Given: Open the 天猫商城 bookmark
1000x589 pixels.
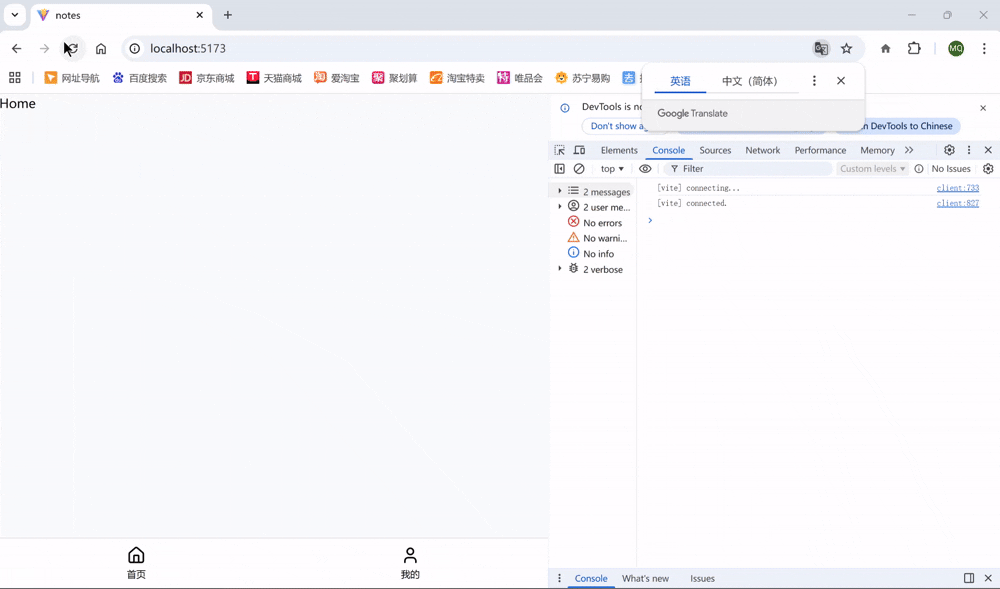Looking at the screenshot, I should coord(274,78).
